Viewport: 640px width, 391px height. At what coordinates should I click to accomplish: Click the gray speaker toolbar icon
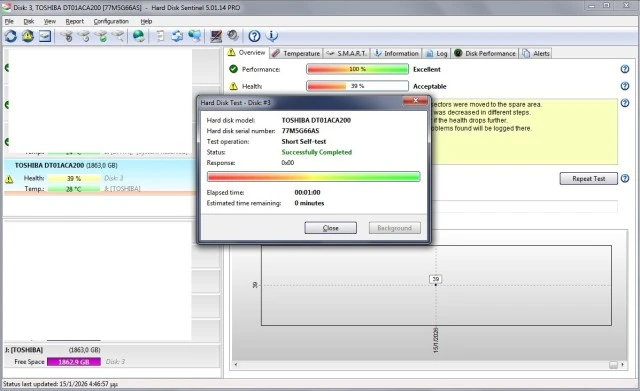[233, 36]
